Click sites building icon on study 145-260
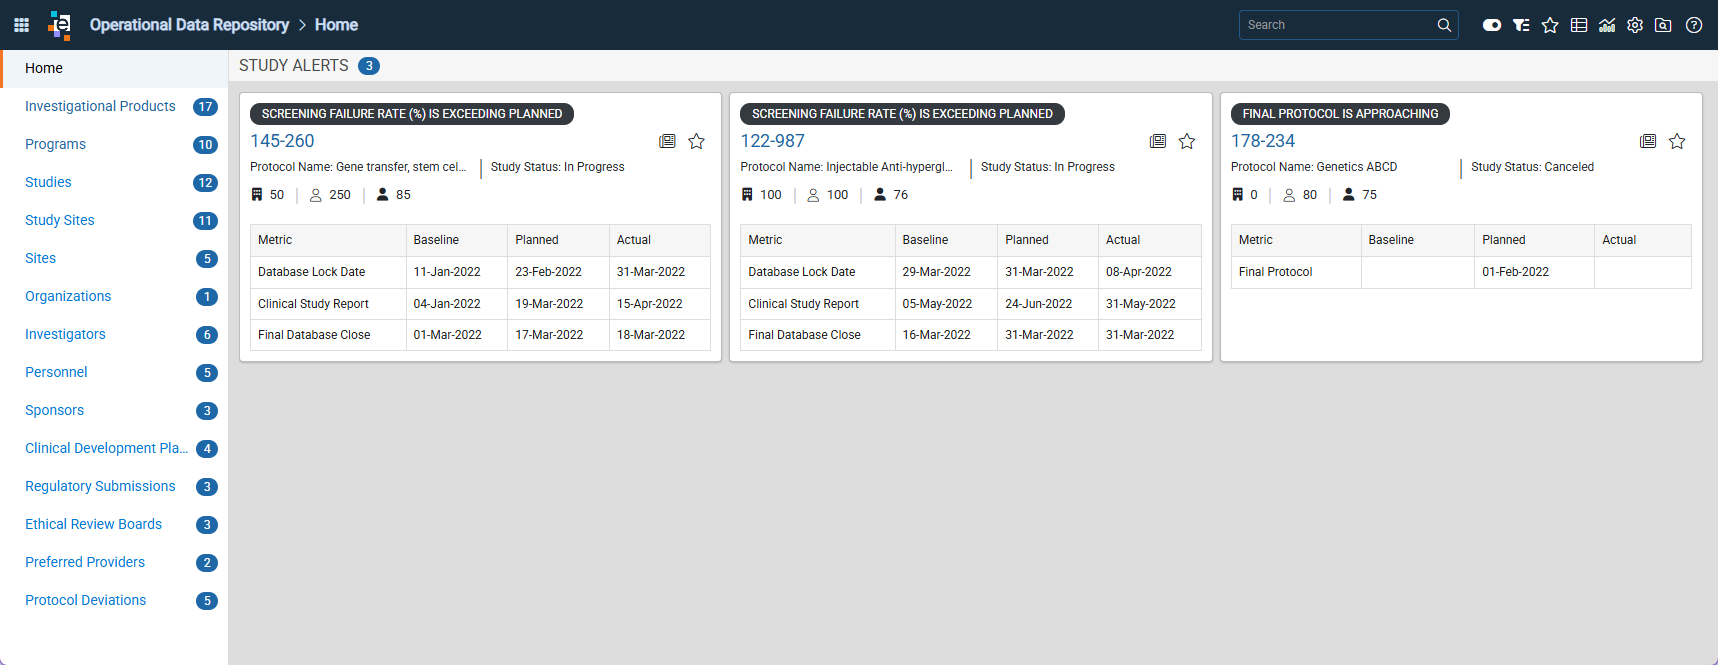The image size is (1718, 665). coord(257,195)
